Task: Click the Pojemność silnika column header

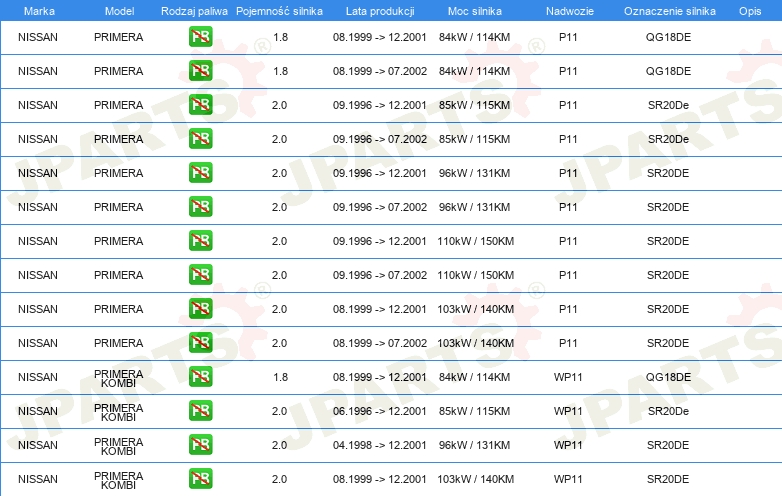Action: coord(280,10)
